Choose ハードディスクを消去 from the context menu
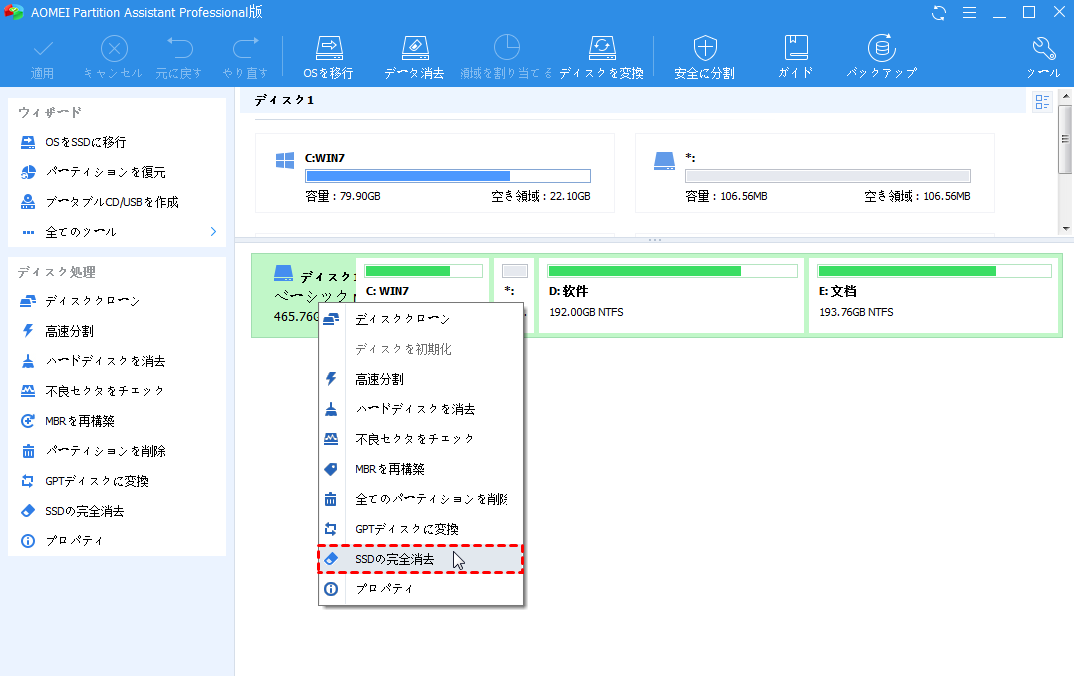1074x676 pixels. click(x=421, y=409)
